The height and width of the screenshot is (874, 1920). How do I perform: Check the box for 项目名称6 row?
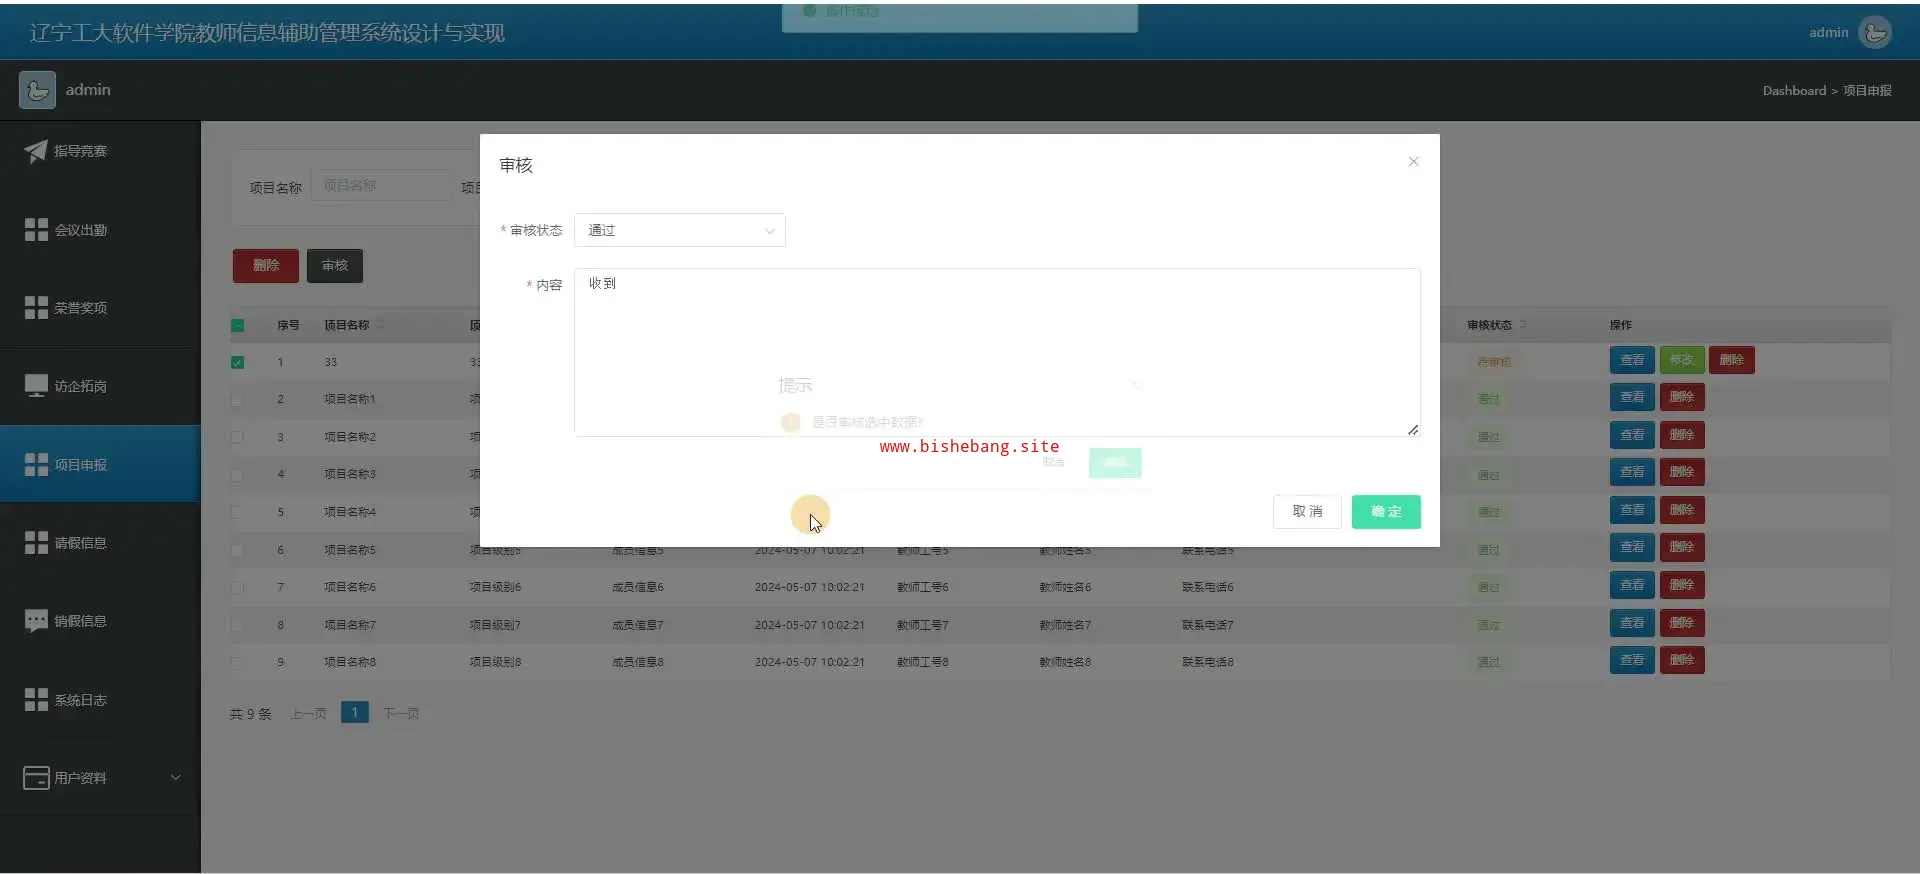237,587
